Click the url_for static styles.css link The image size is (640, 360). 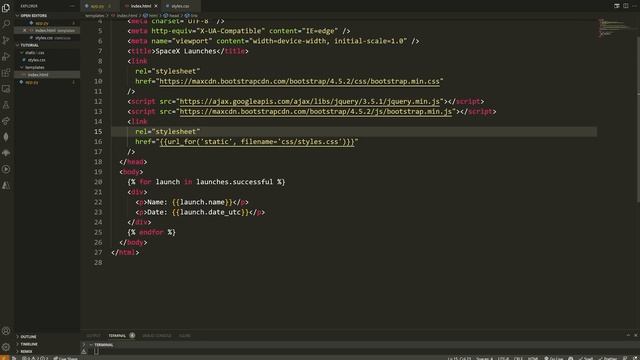257,142
